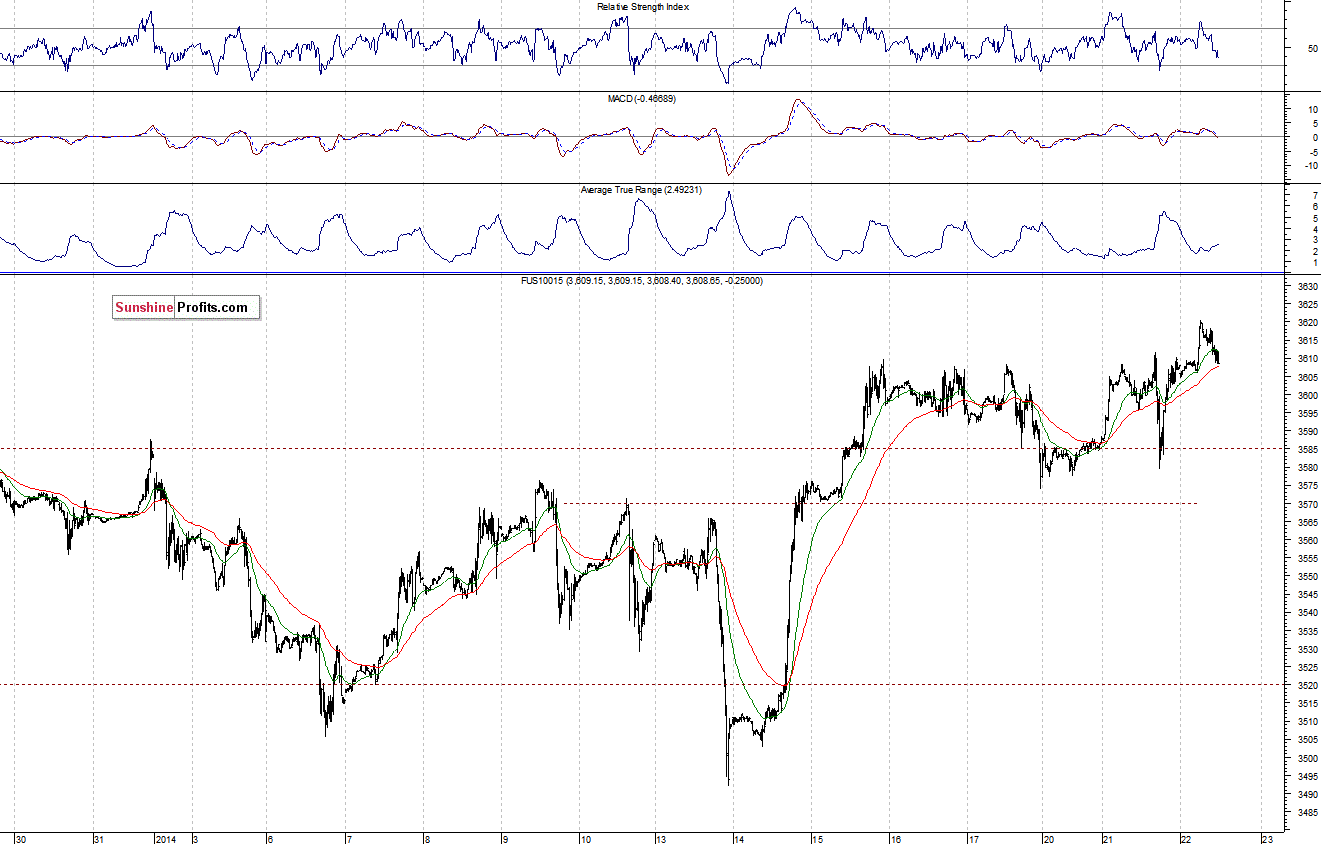This screenshot has width=1321, height=844.
Task: Click the MACD (-0.46689) panel title
Action: pyautogui.click(x=643, y=98)
